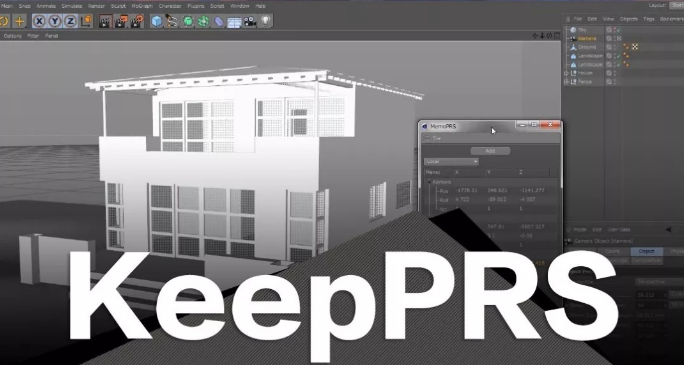Open the Simulate menu
Image resolution: width=684 pixels, height=365 pixels.
tap(72, 6)
